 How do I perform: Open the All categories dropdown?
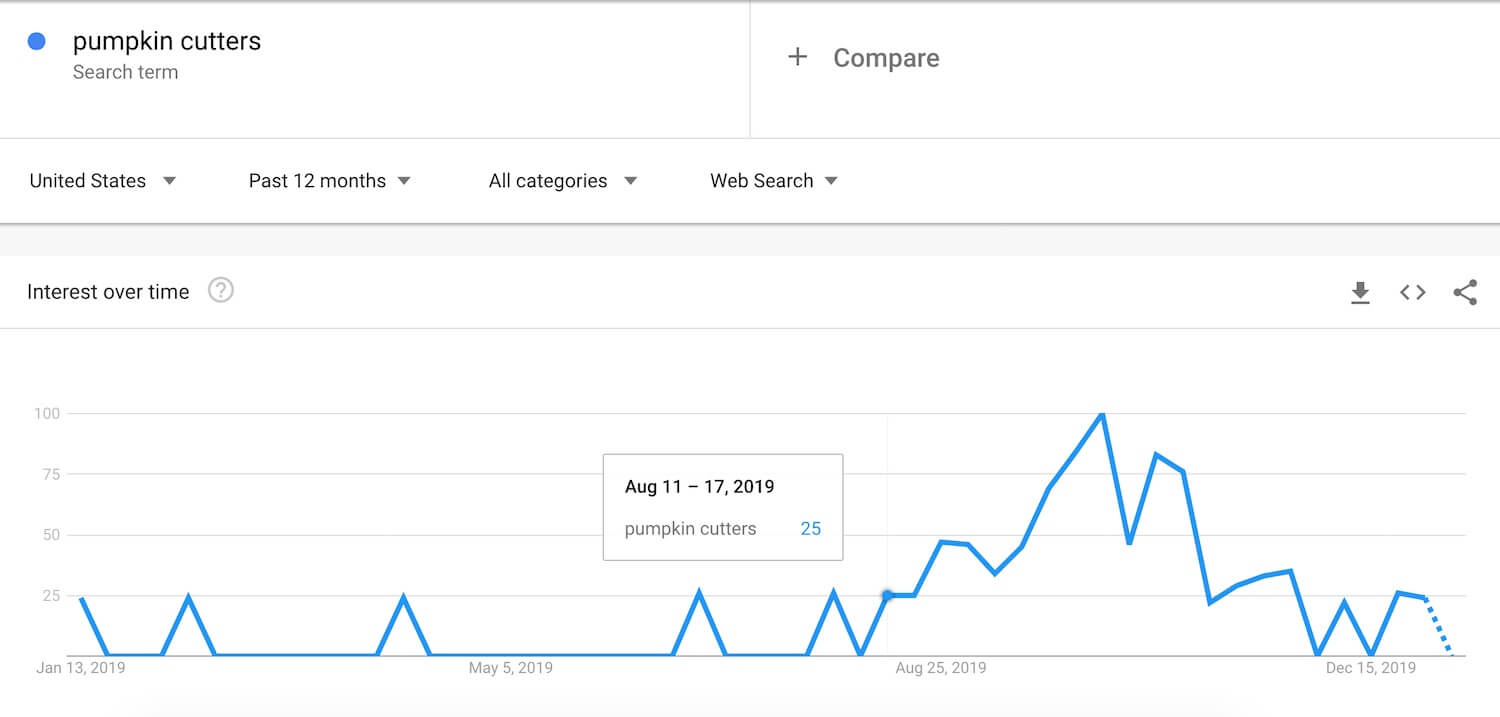pyautogui.click(x=562, y=181)
